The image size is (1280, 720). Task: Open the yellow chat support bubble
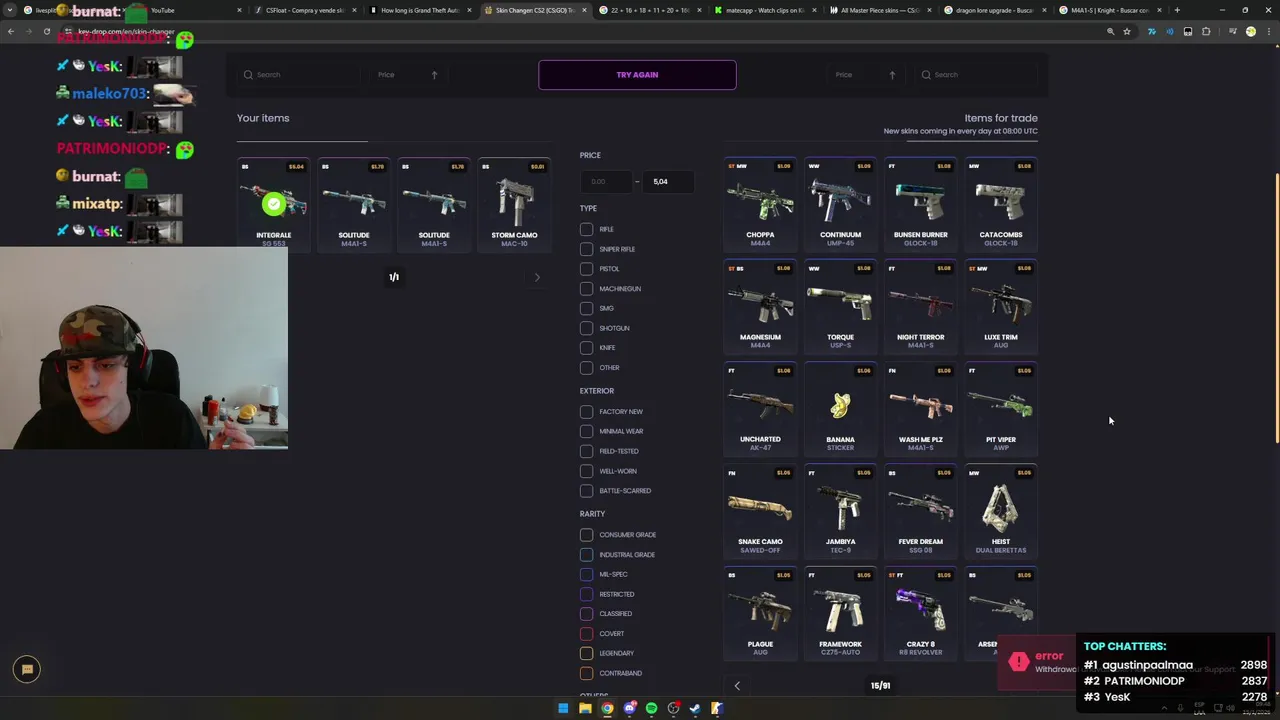click(27, 669)
